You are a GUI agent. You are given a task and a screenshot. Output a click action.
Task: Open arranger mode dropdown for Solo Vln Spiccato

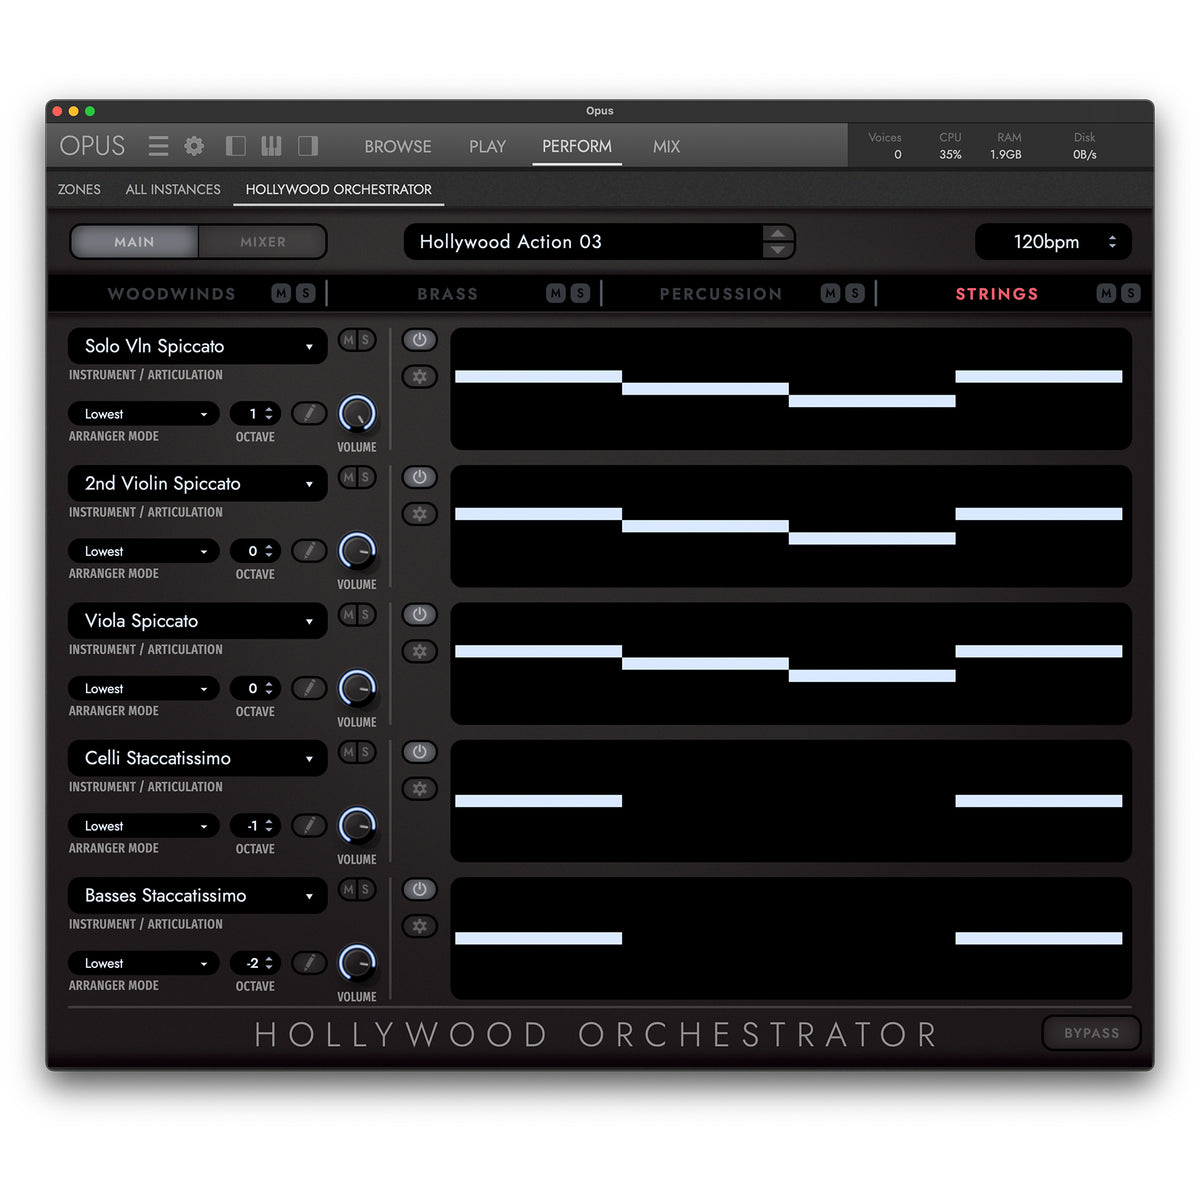[144, 414]
